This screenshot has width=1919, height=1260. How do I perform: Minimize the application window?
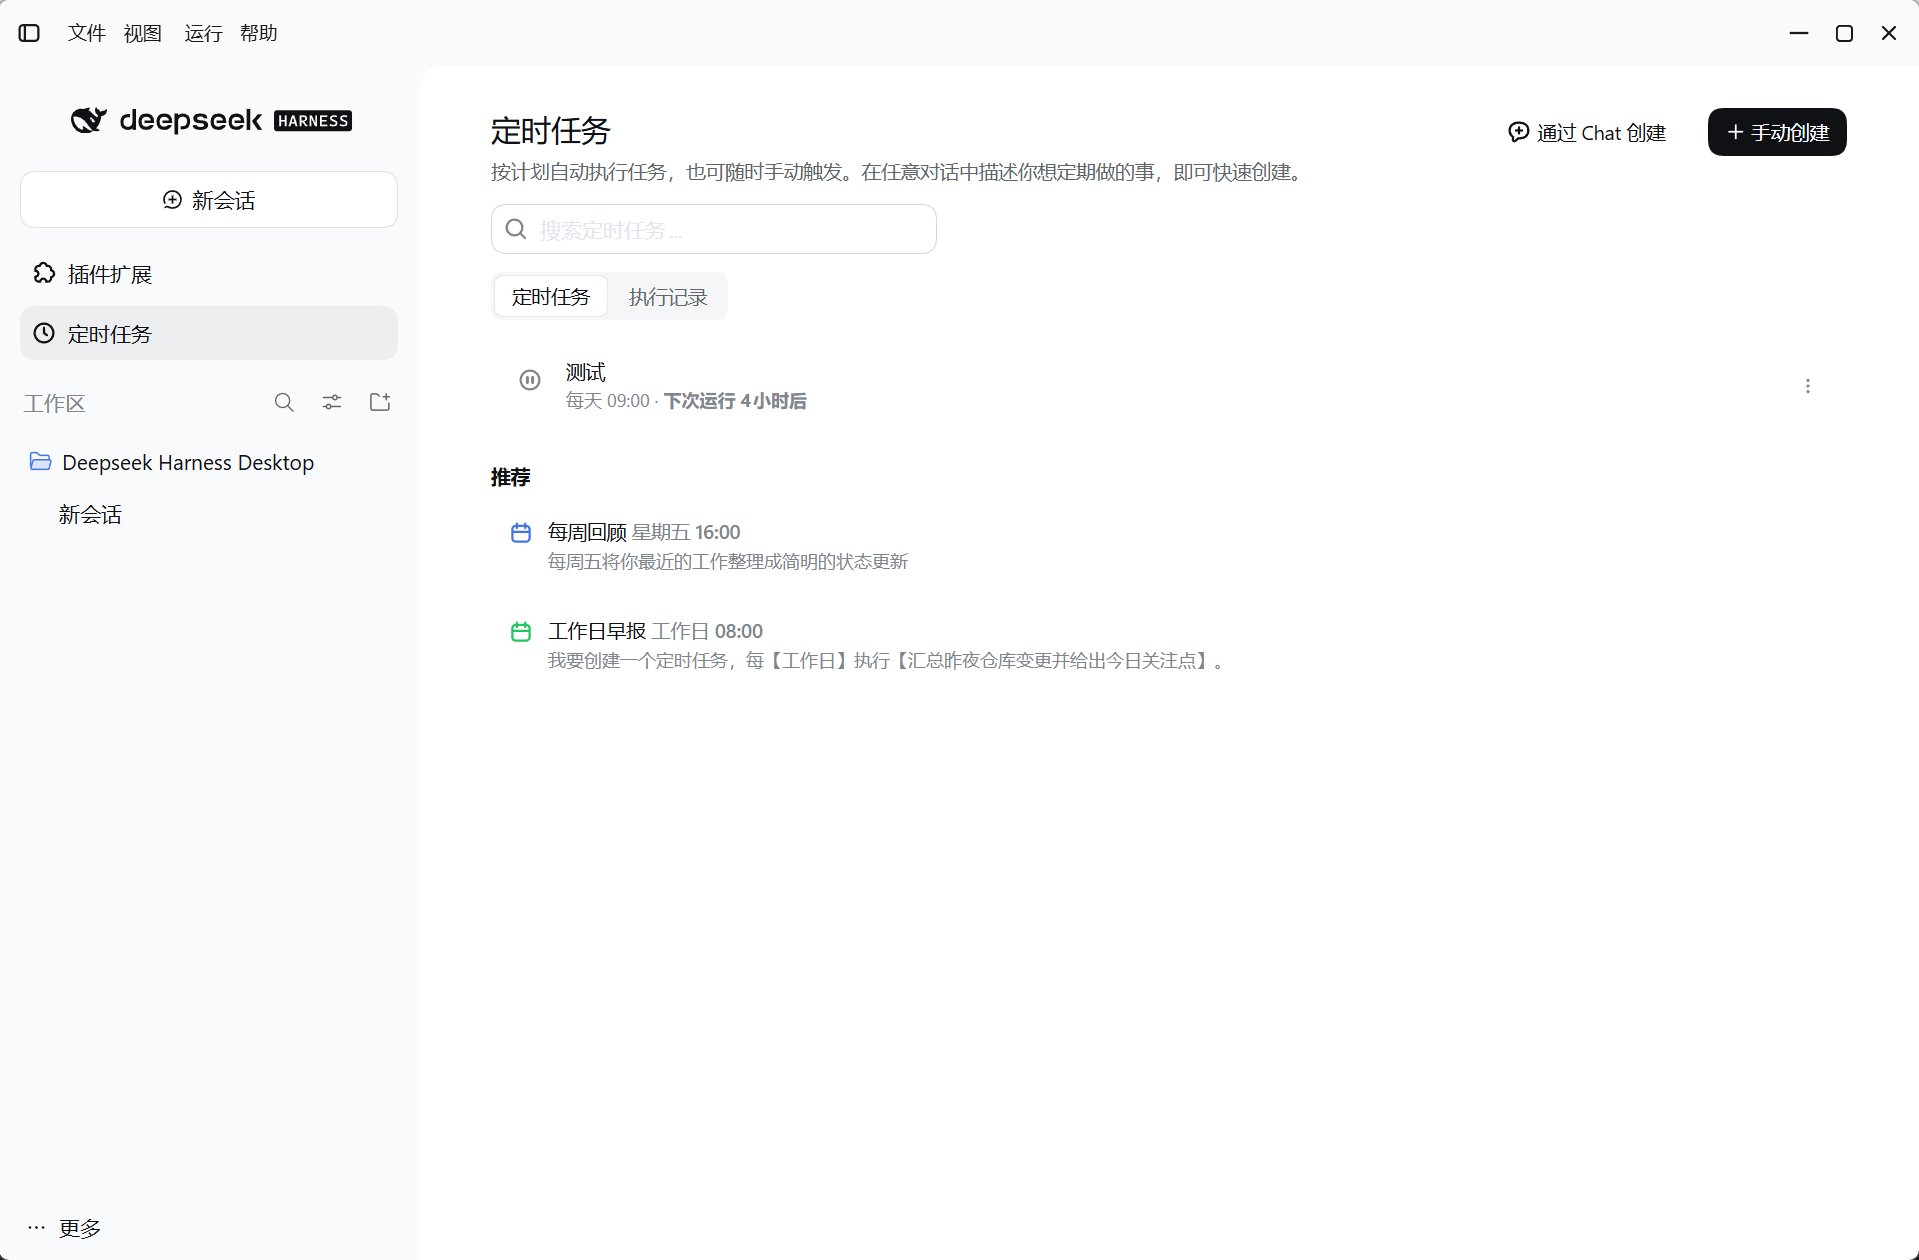[x=1799, y=33]
